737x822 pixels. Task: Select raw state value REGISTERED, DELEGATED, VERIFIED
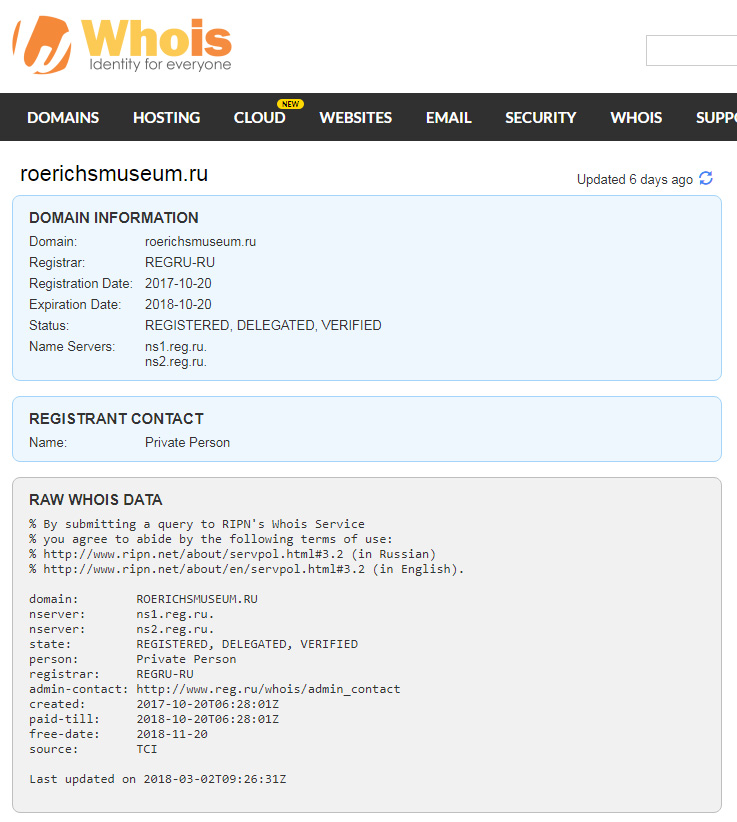pyautogui.click(x=247, y=644)
